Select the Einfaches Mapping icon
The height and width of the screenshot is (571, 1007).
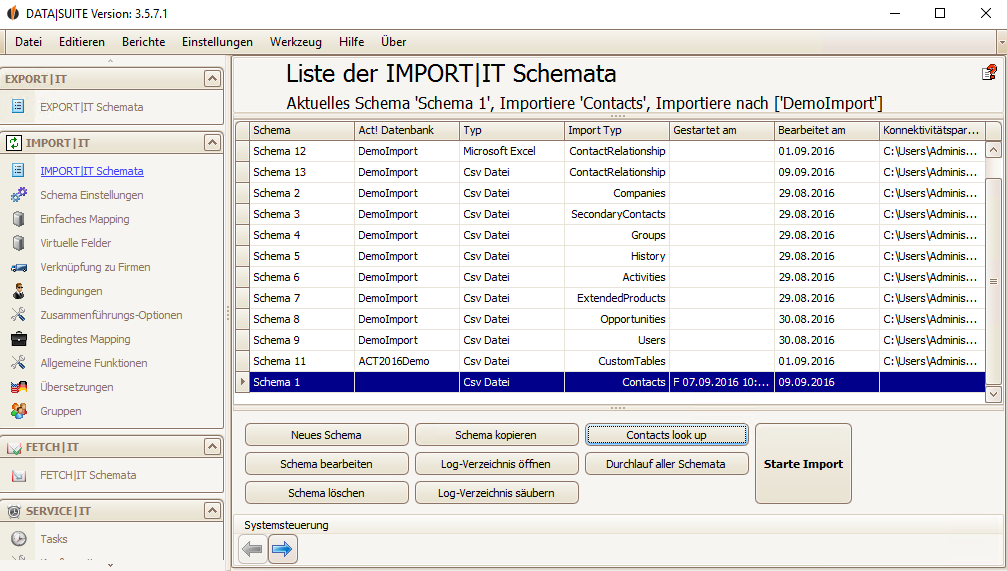point(19,219)
